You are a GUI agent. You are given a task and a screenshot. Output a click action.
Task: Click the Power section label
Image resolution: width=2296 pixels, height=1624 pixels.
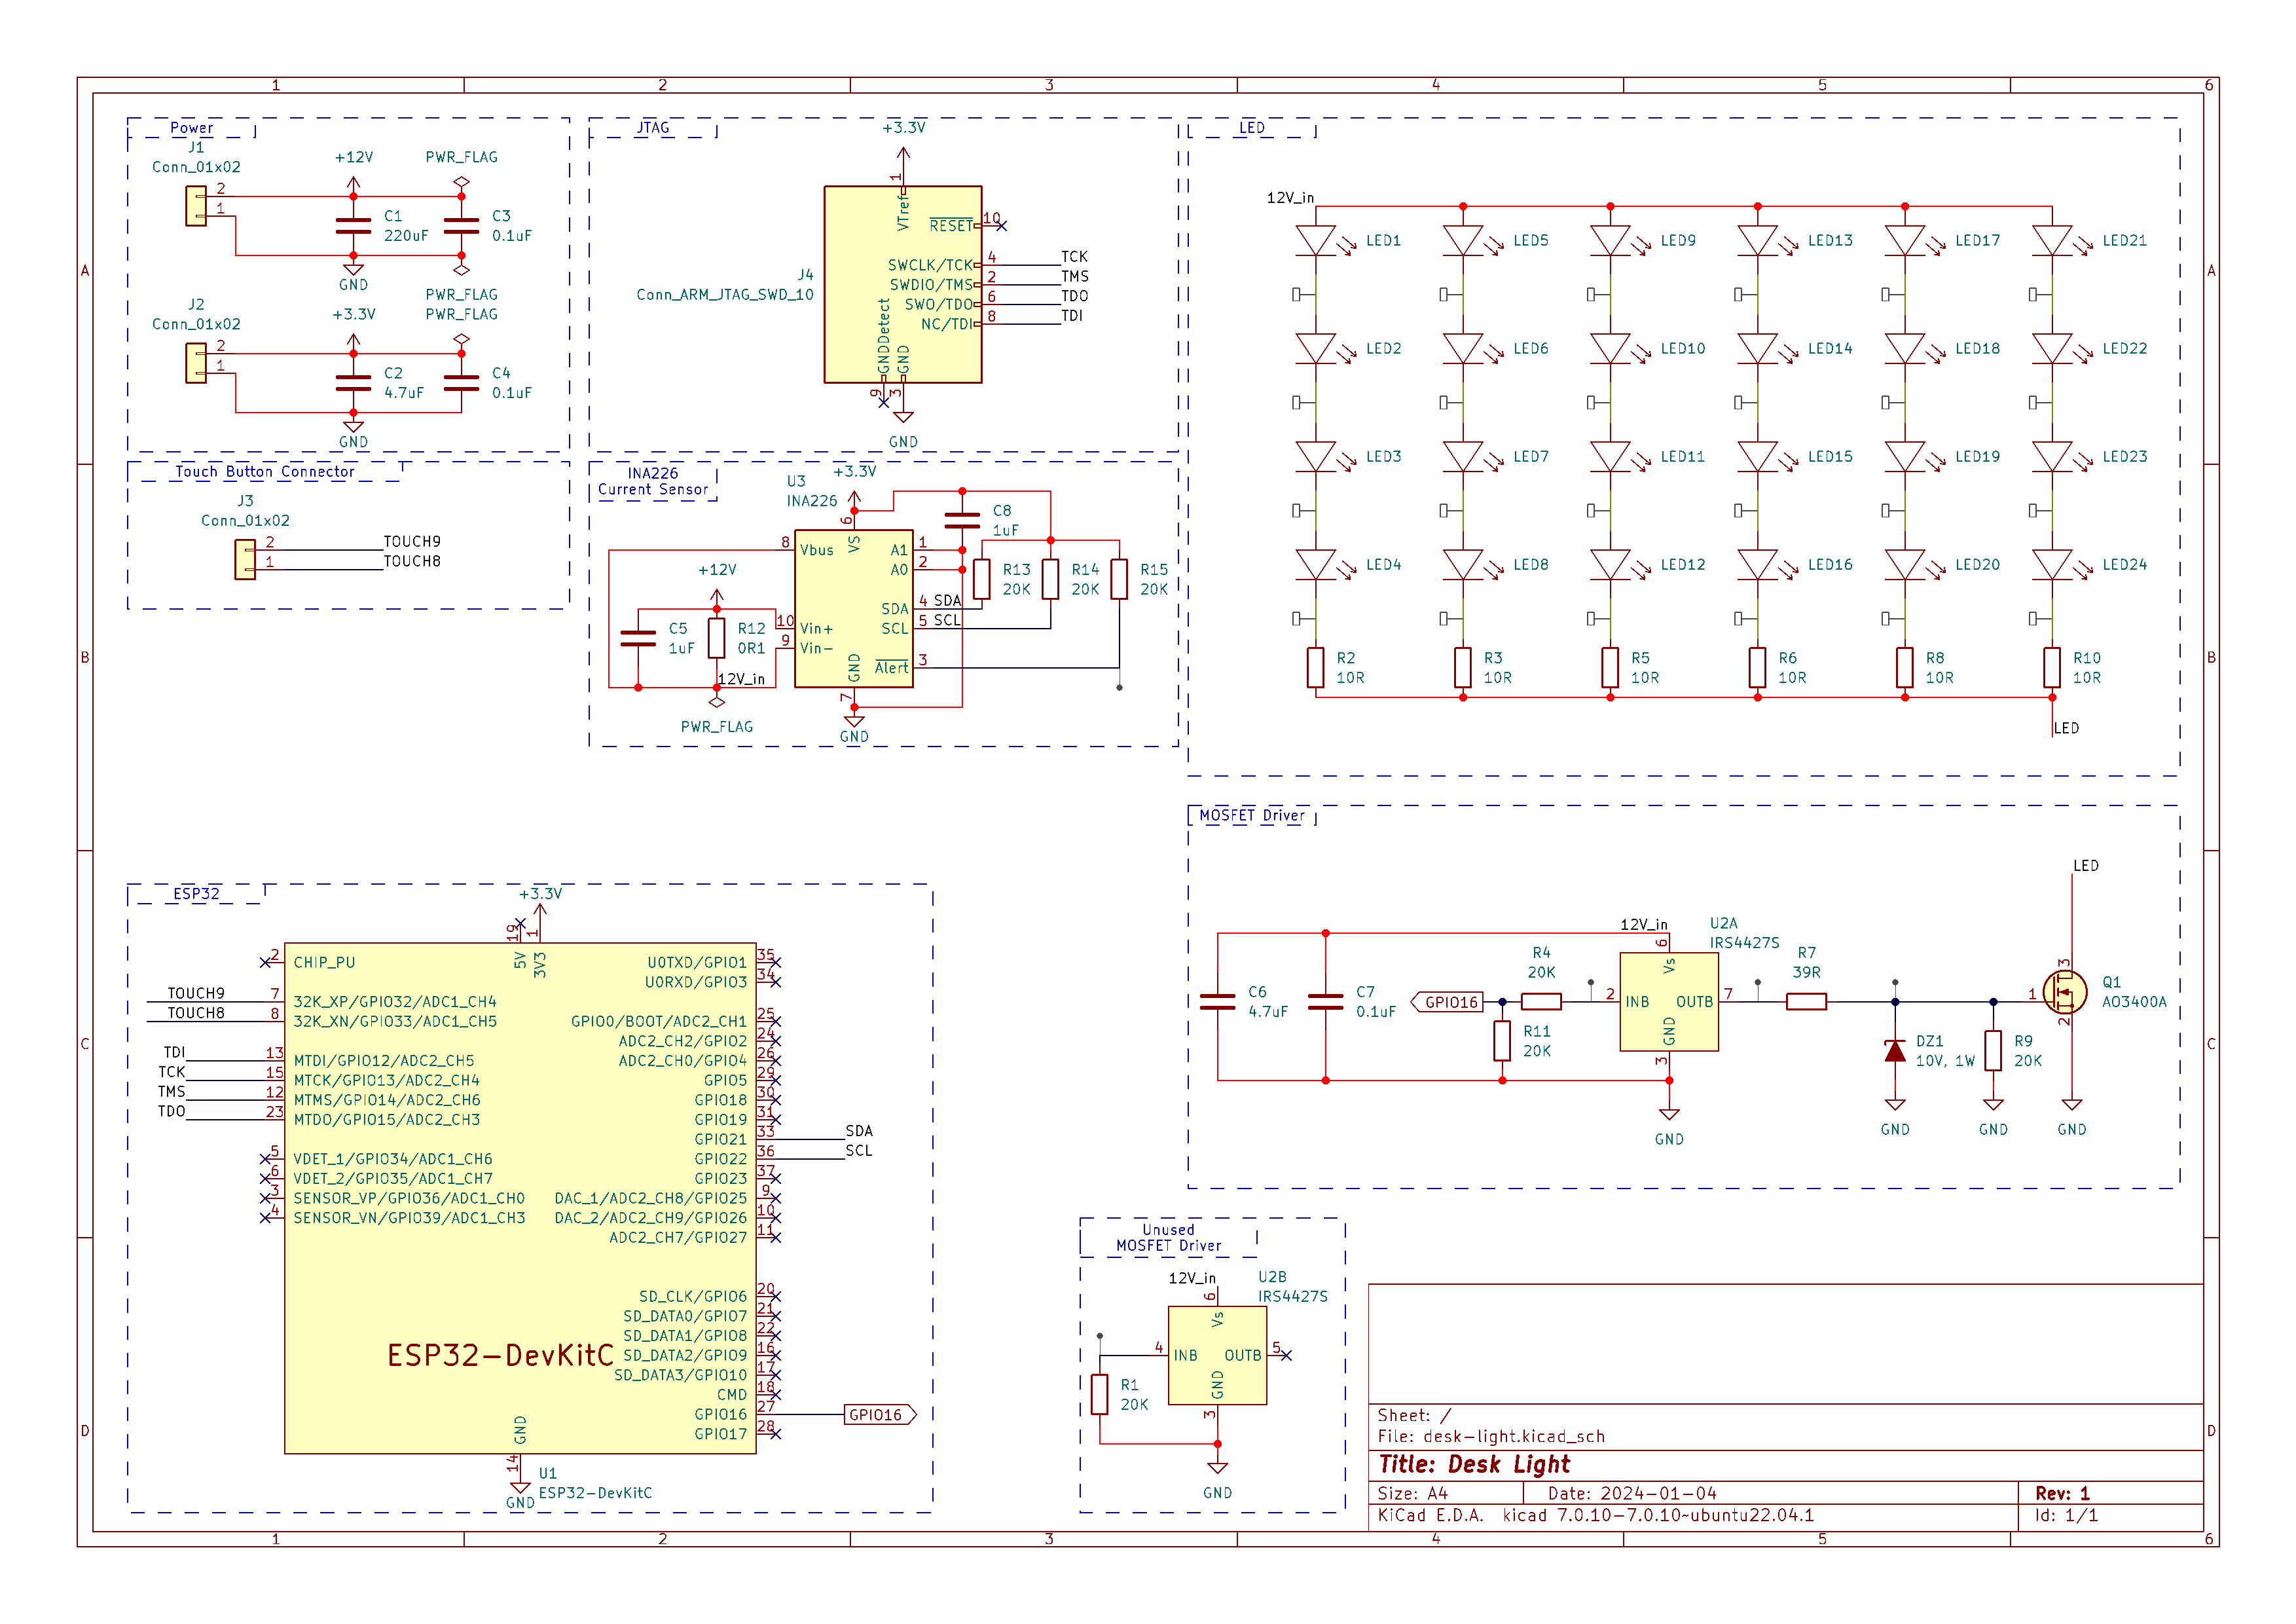pos(191,128)
